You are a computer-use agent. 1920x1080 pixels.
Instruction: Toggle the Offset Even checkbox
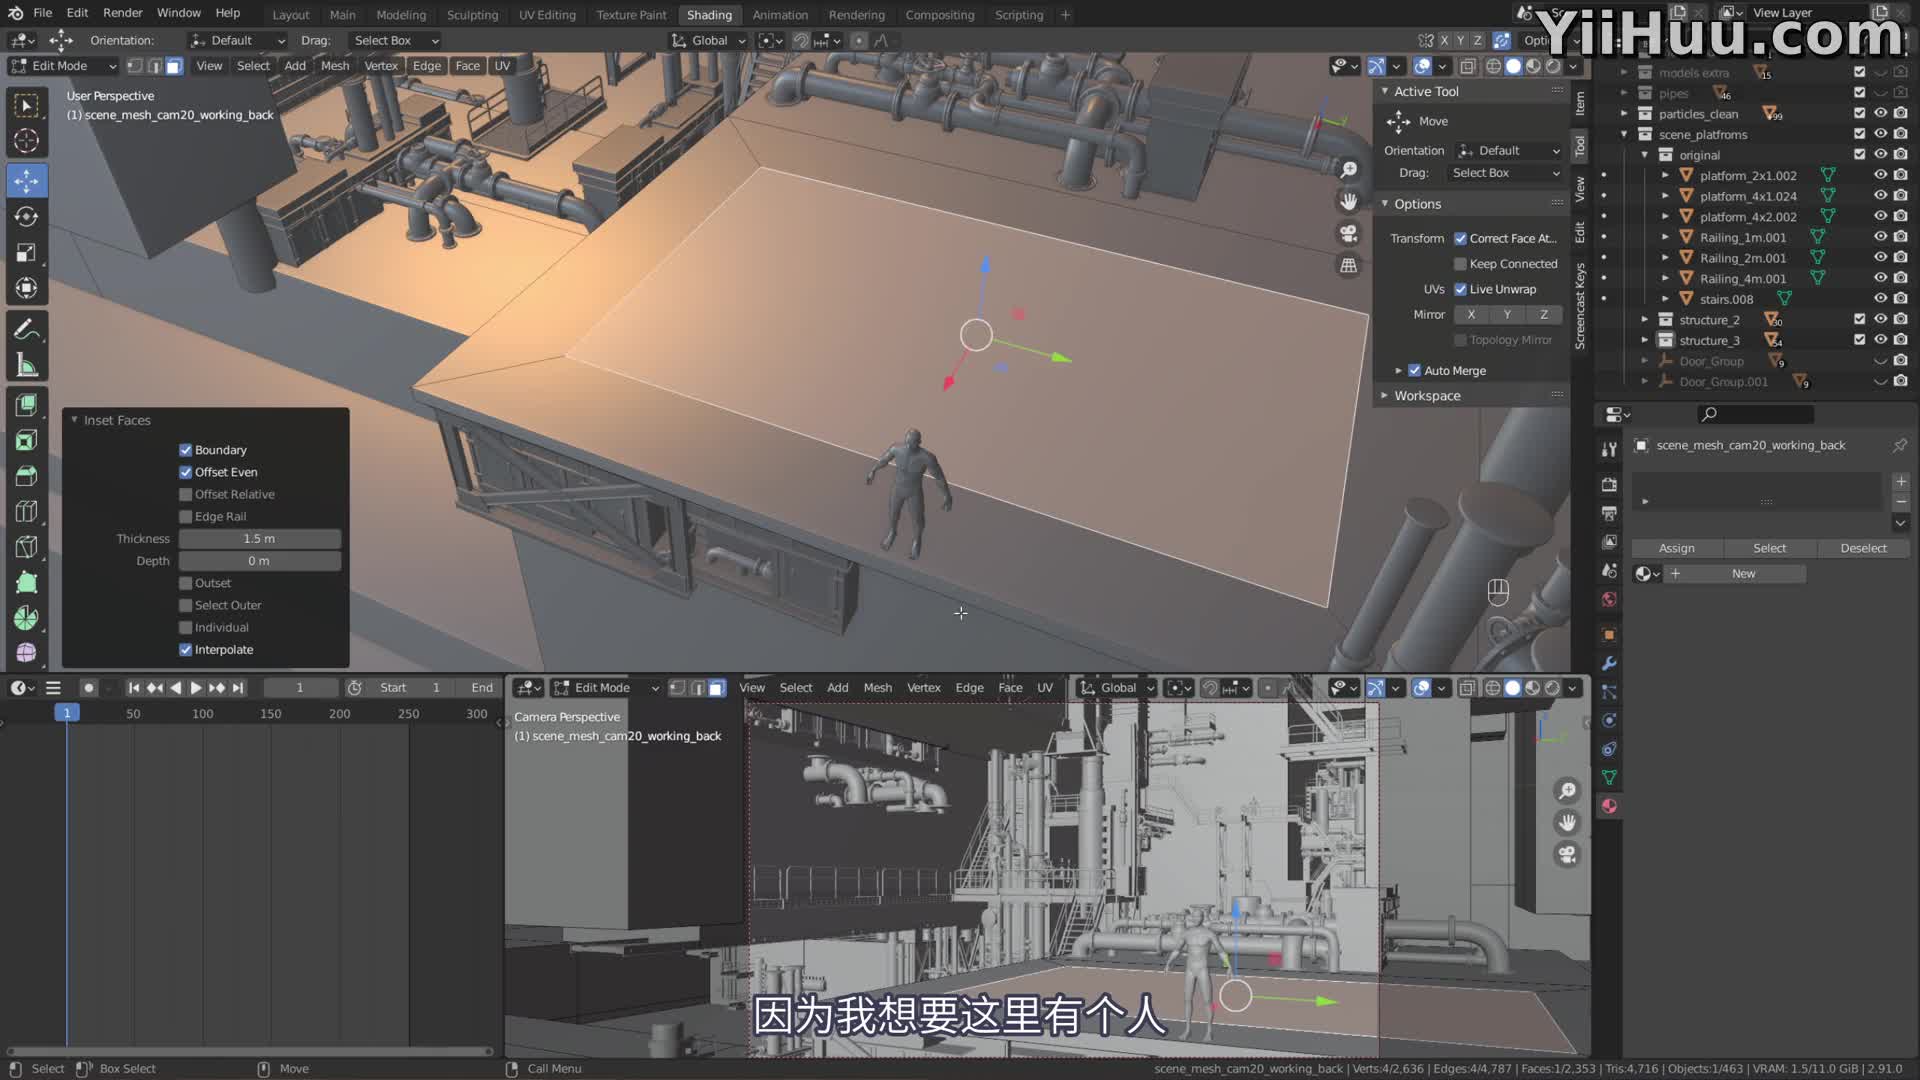coord(185,472)
